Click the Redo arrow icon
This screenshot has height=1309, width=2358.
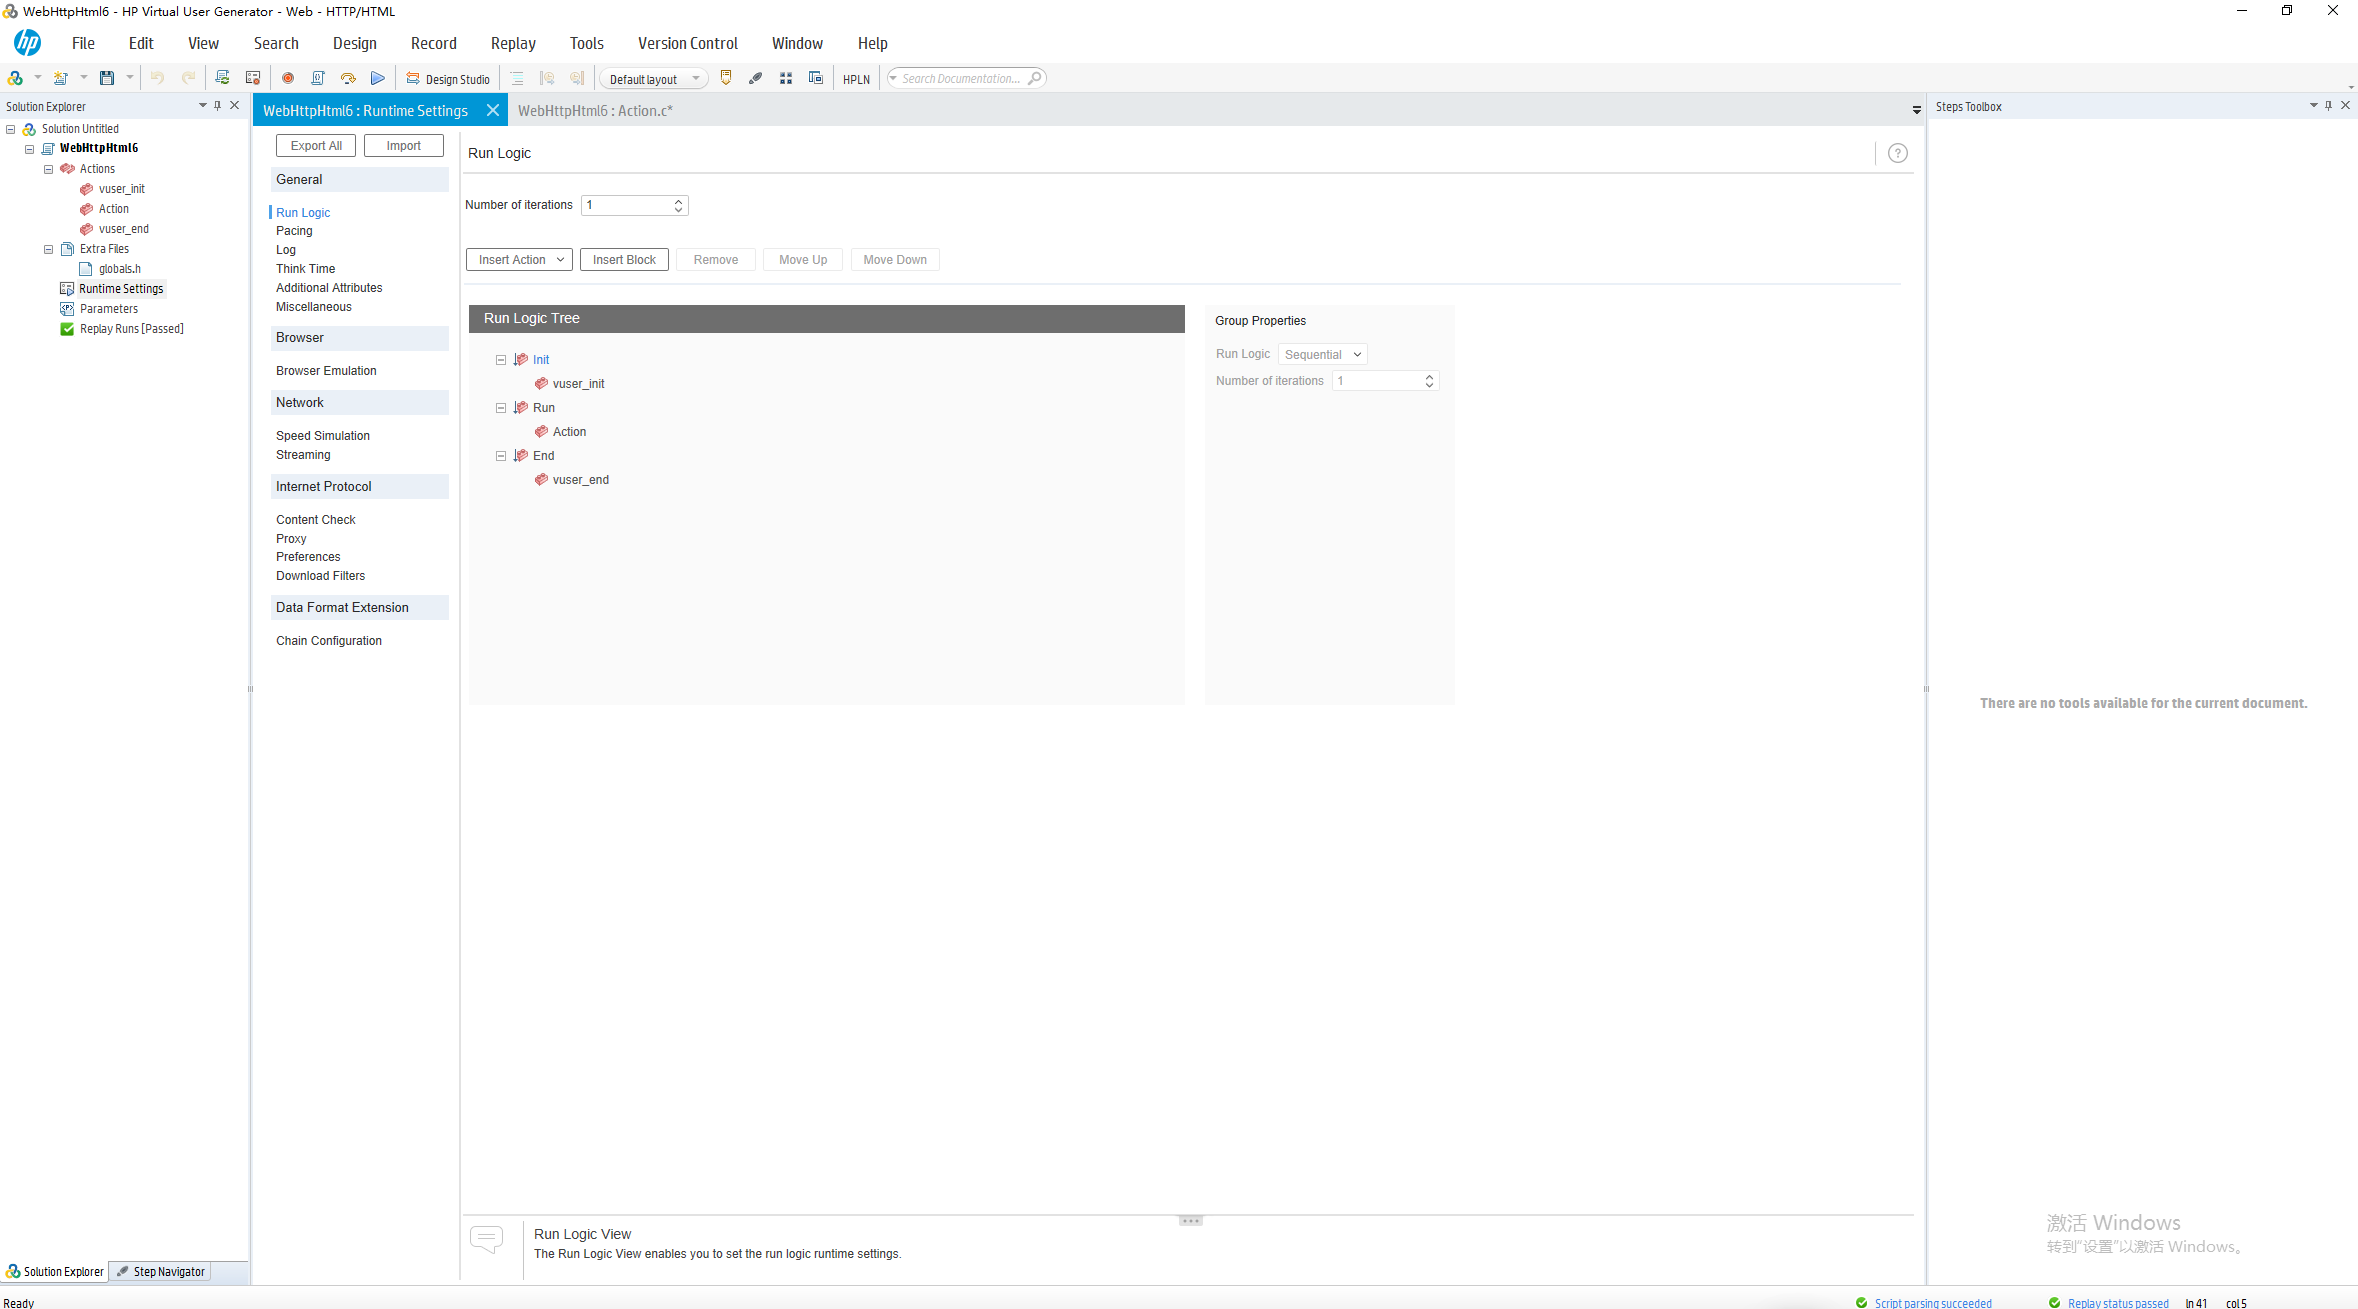coord(188,78)
